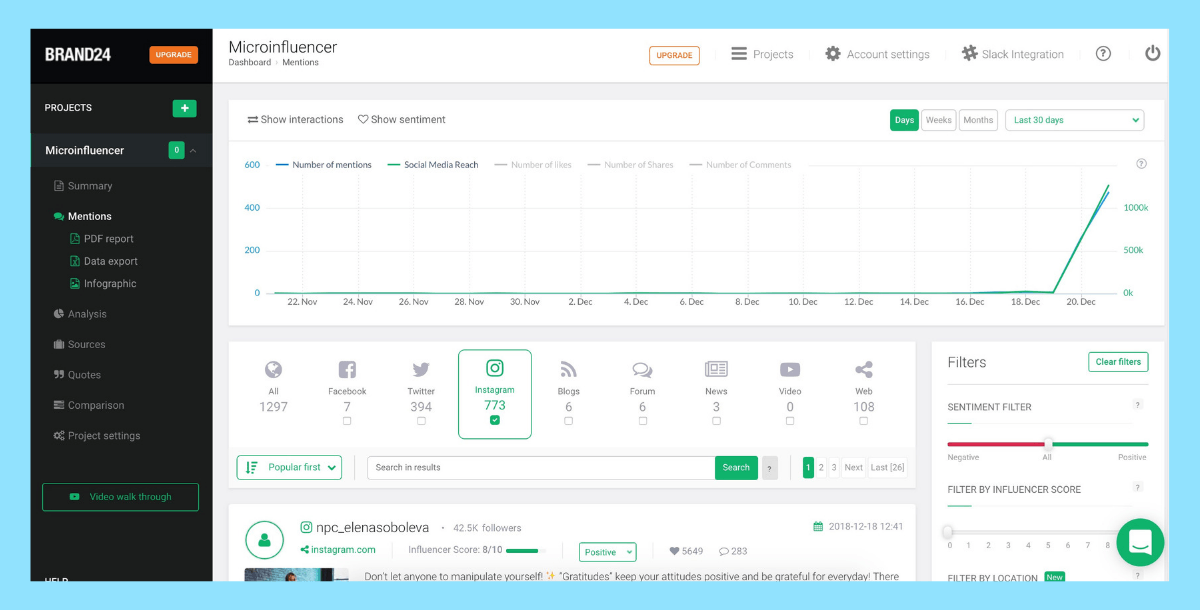
Task: Select the Video source icon
Action: [790, 369]
